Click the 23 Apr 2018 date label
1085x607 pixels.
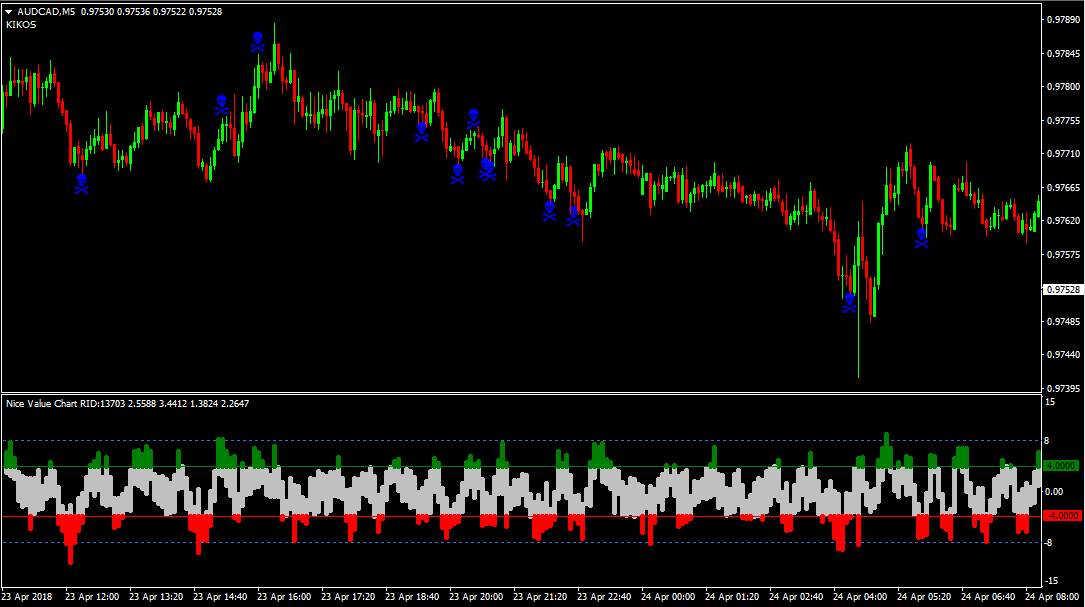point(28,597)
